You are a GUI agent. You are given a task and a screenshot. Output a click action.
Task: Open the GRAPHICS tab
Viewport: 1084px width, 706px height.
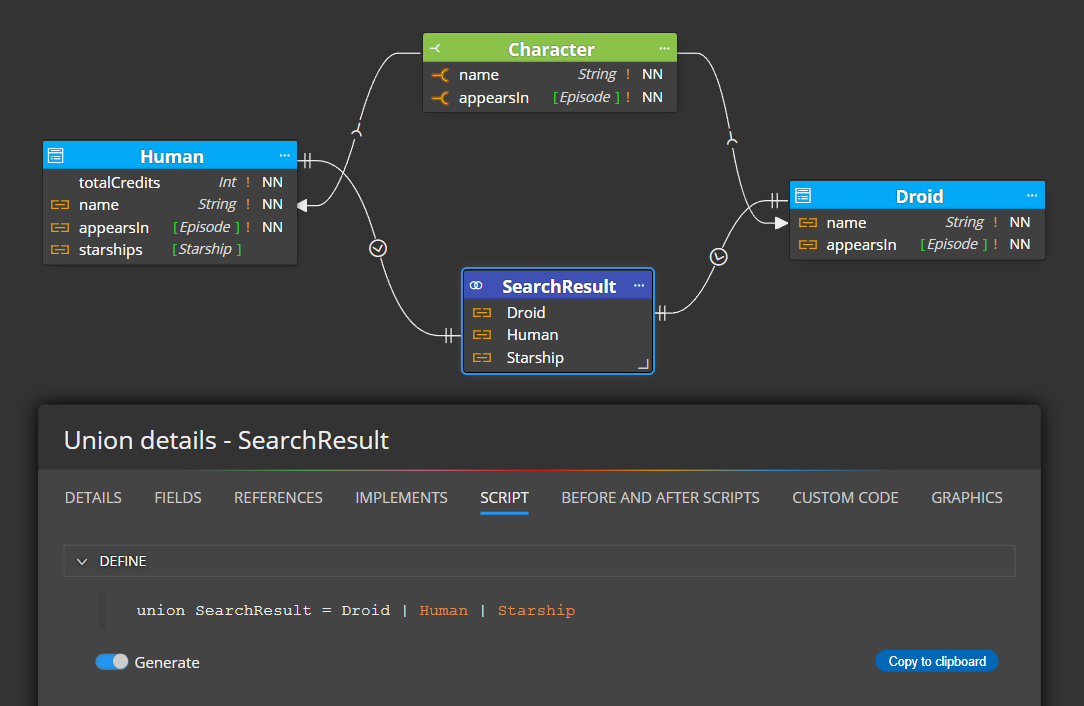(966, 497)
